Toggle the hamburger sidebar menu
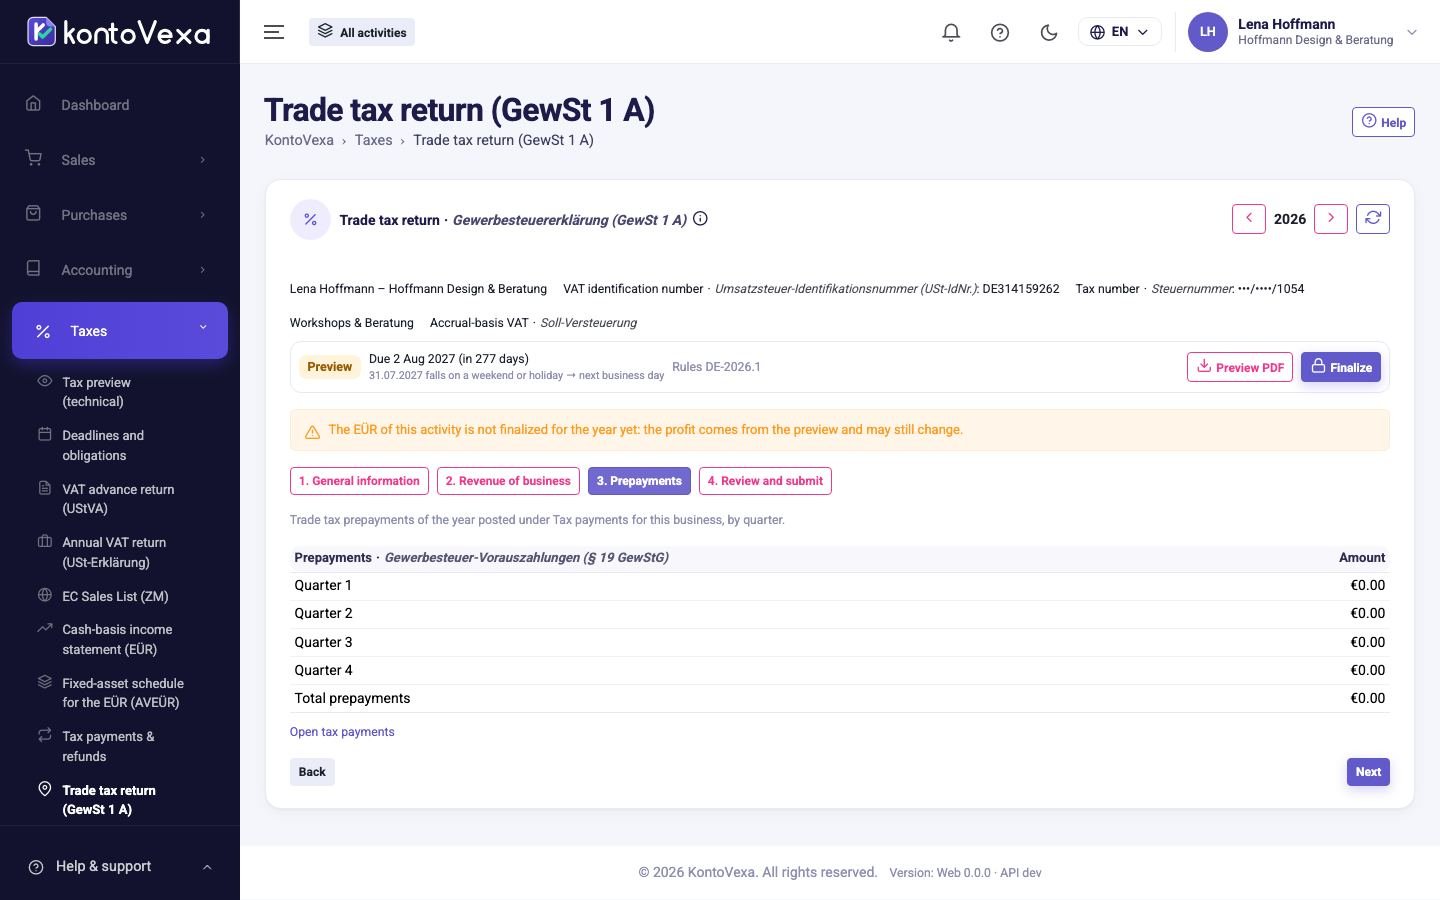The width and height of the screenshot is (1440, 900). pyautogui.click(x=274, y=32)
